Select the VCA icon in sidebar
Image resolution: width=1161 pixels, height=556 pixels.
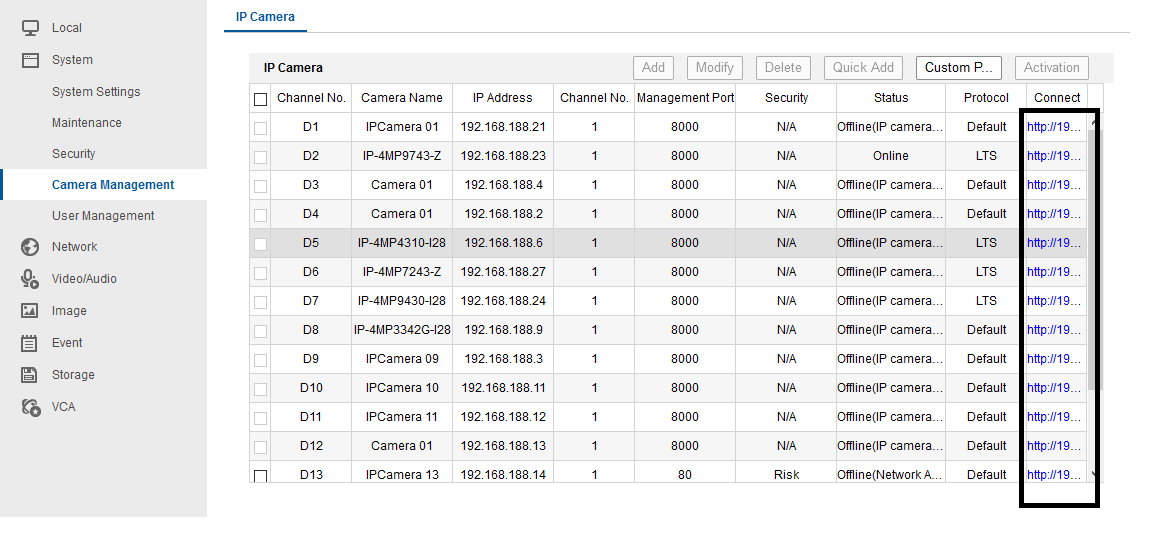click(30, 407)
